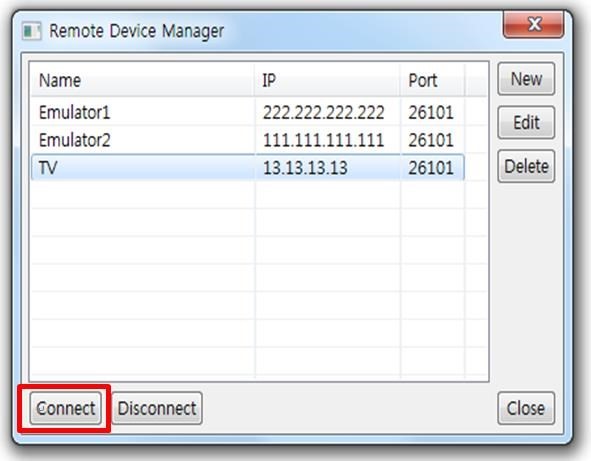Image resolution: width=591 pixels, height=461 pixels.
Task: Click IP address 13.13.13.13
Action: (x=305, y=168)
